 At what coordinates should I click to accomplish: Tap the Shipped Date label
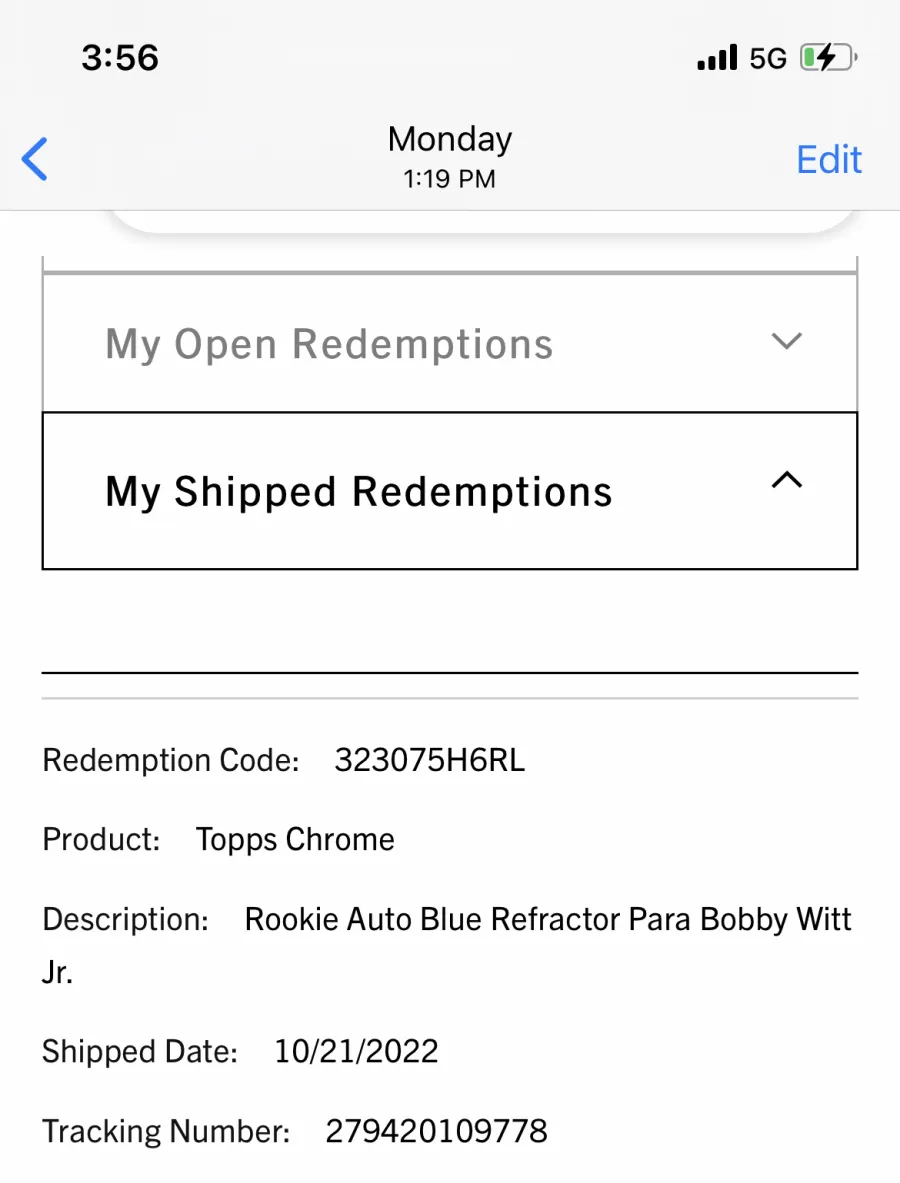(x=140, y=1051)
